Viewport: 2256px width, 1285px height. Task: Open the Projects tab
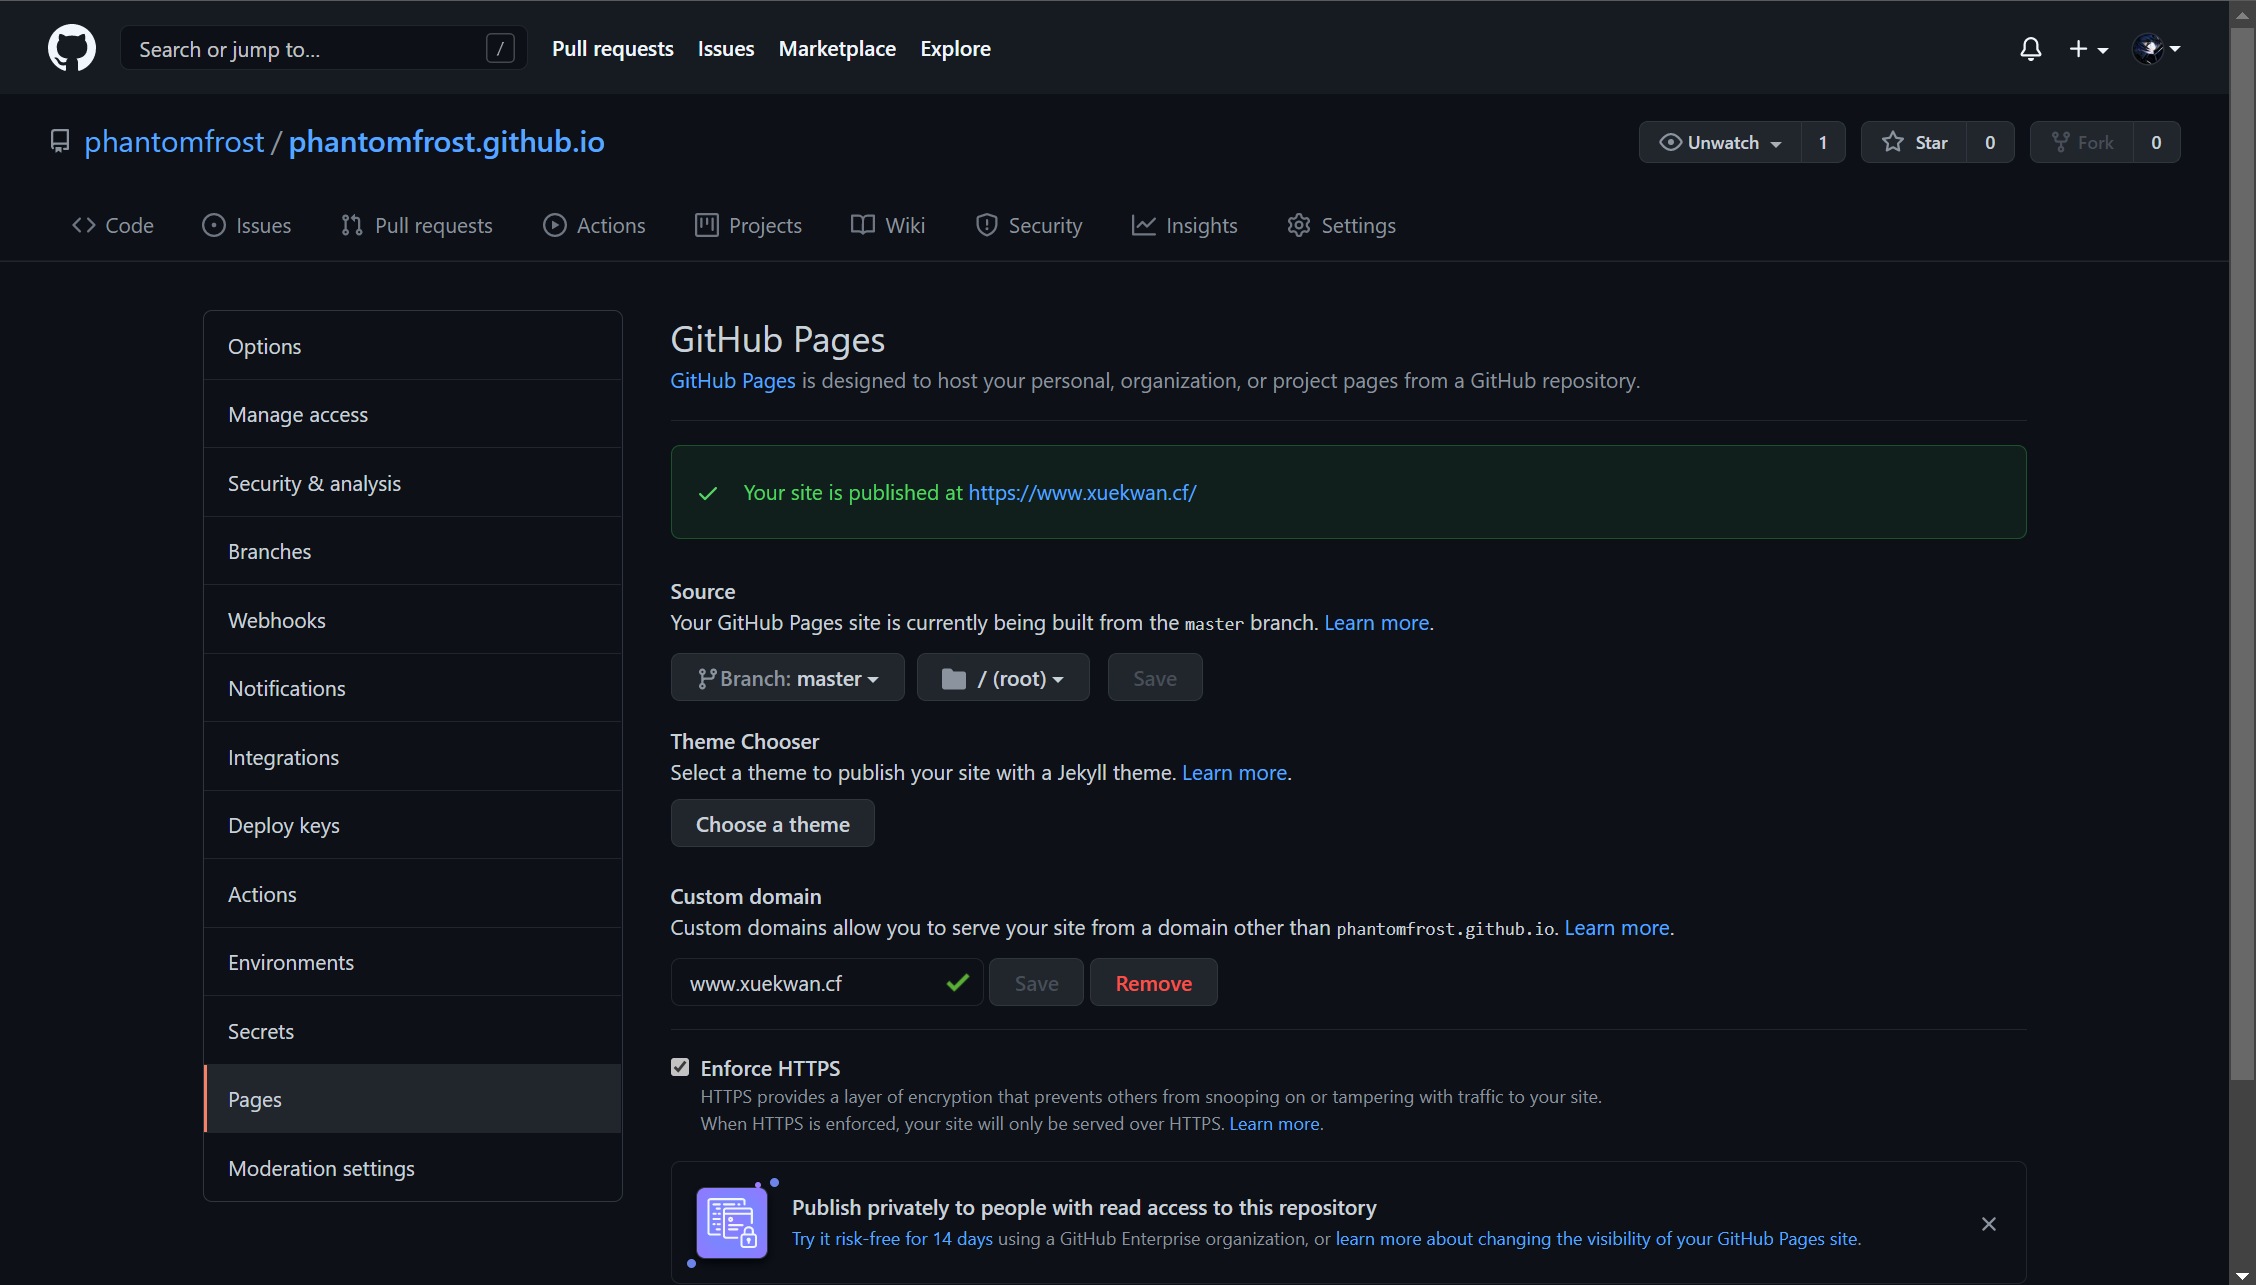(x=748, y=225)
